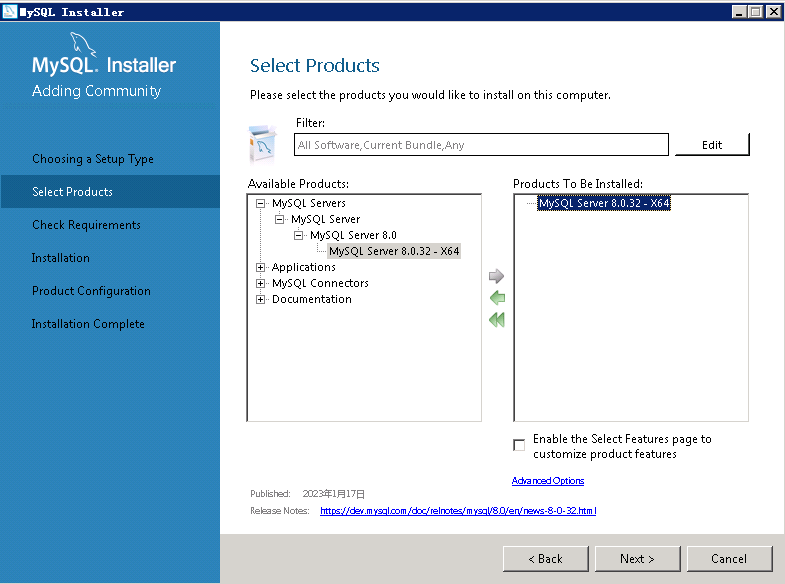Viewport: 785px width, 584px height.
Task: Open the release notes URL link
Action: [458, 510]
